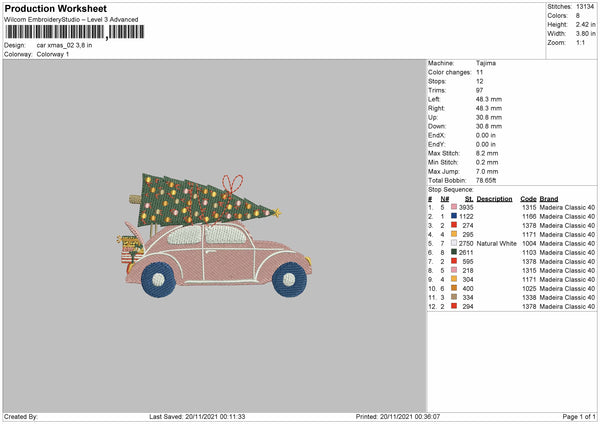This screenshot has height=424, width=600.
Task: Click the 'Last Saved: 20/11/2021 00:11:33' footer text
Action: tap(197, 417)
